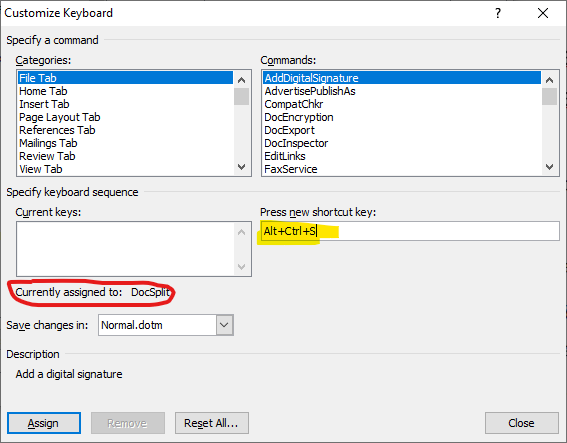Click the Reset All button
The height and width of the screenshot is (443, 567).
(212, 423)
